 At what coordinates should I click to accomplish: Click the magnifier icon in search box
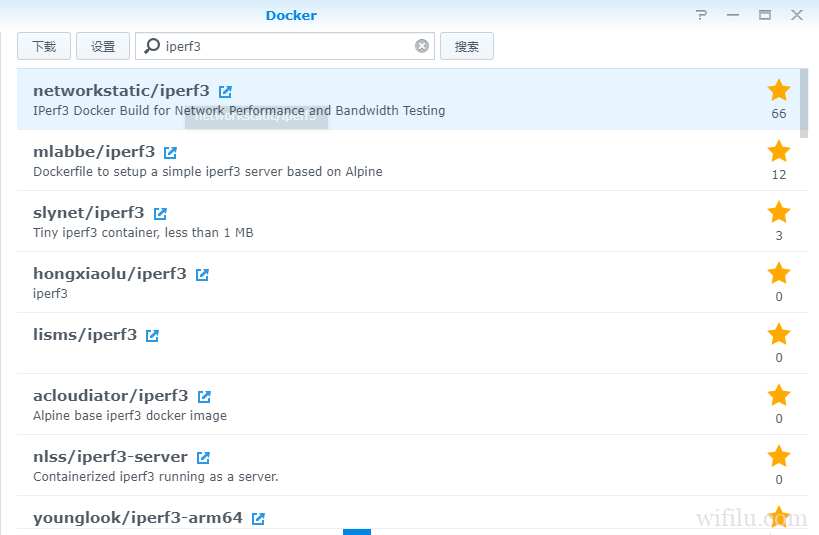tap(151, 46)
